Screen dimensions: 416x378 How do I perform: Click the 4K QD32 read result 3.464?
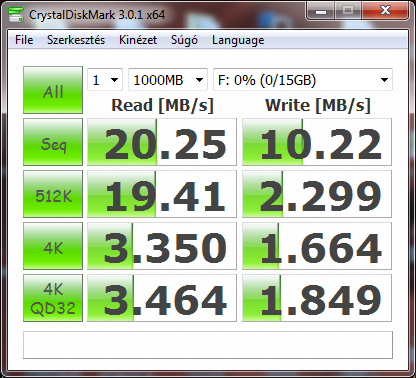tap(162, 298)
